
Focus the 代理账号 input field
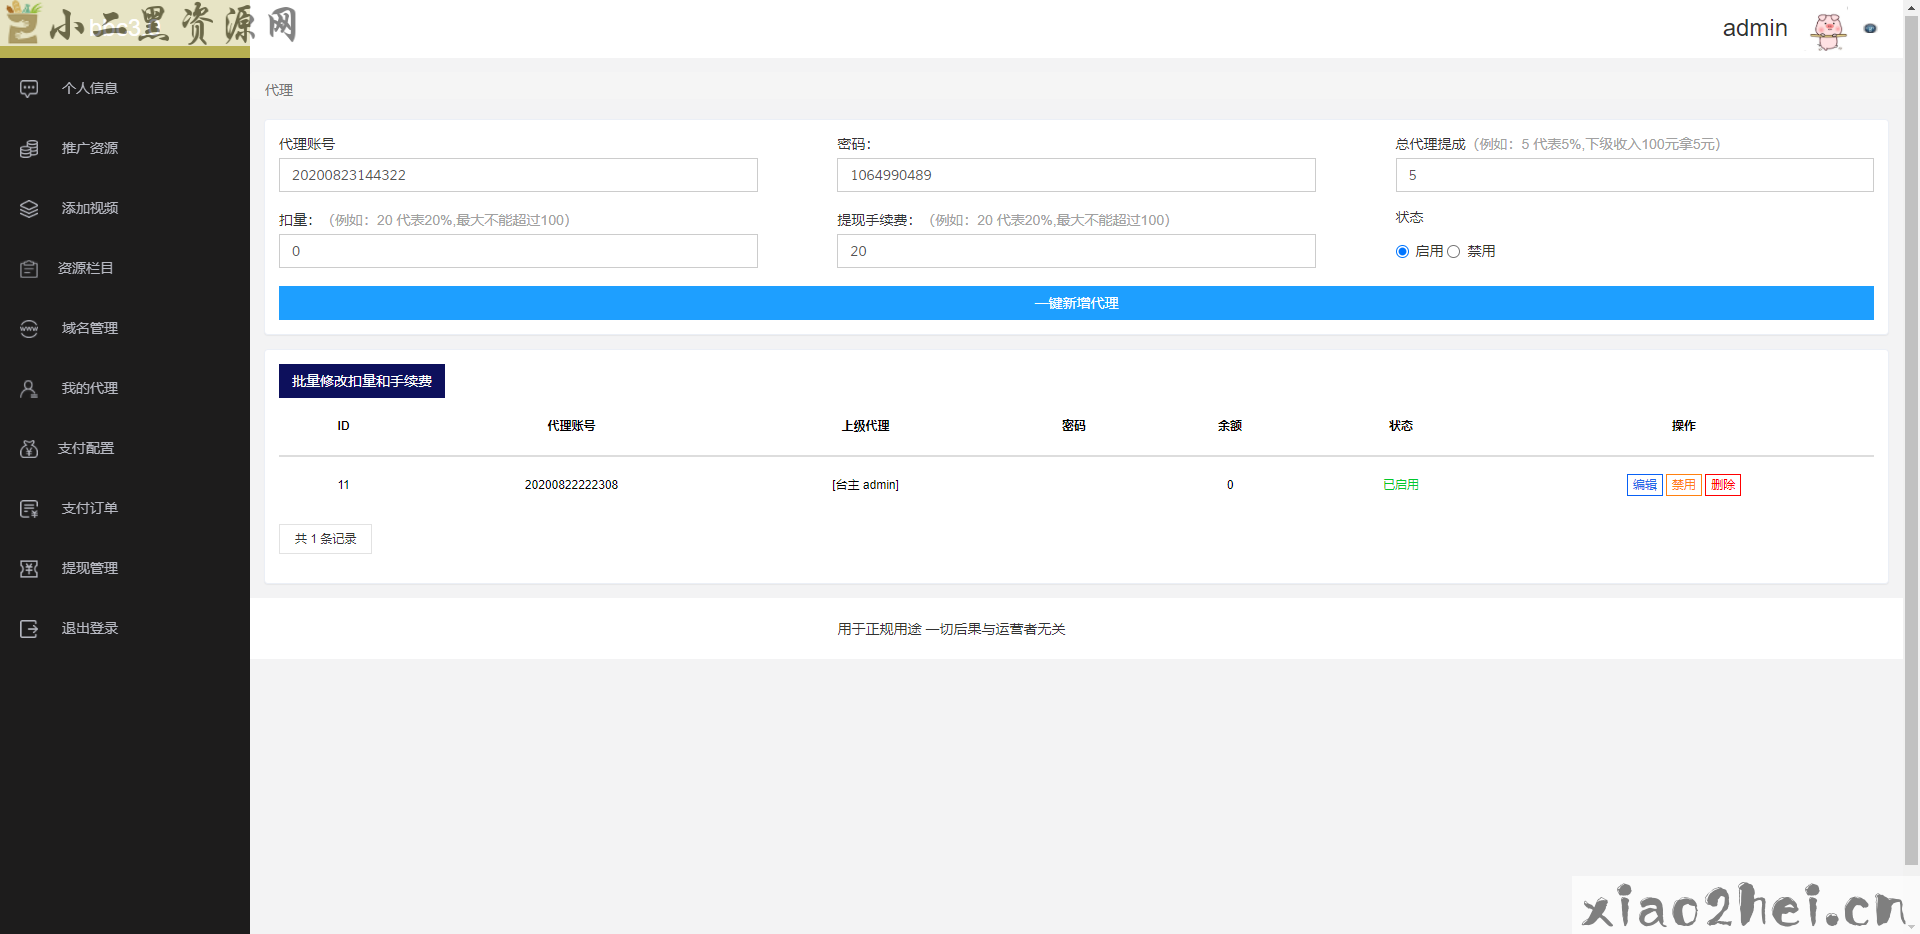pos(518,175)
